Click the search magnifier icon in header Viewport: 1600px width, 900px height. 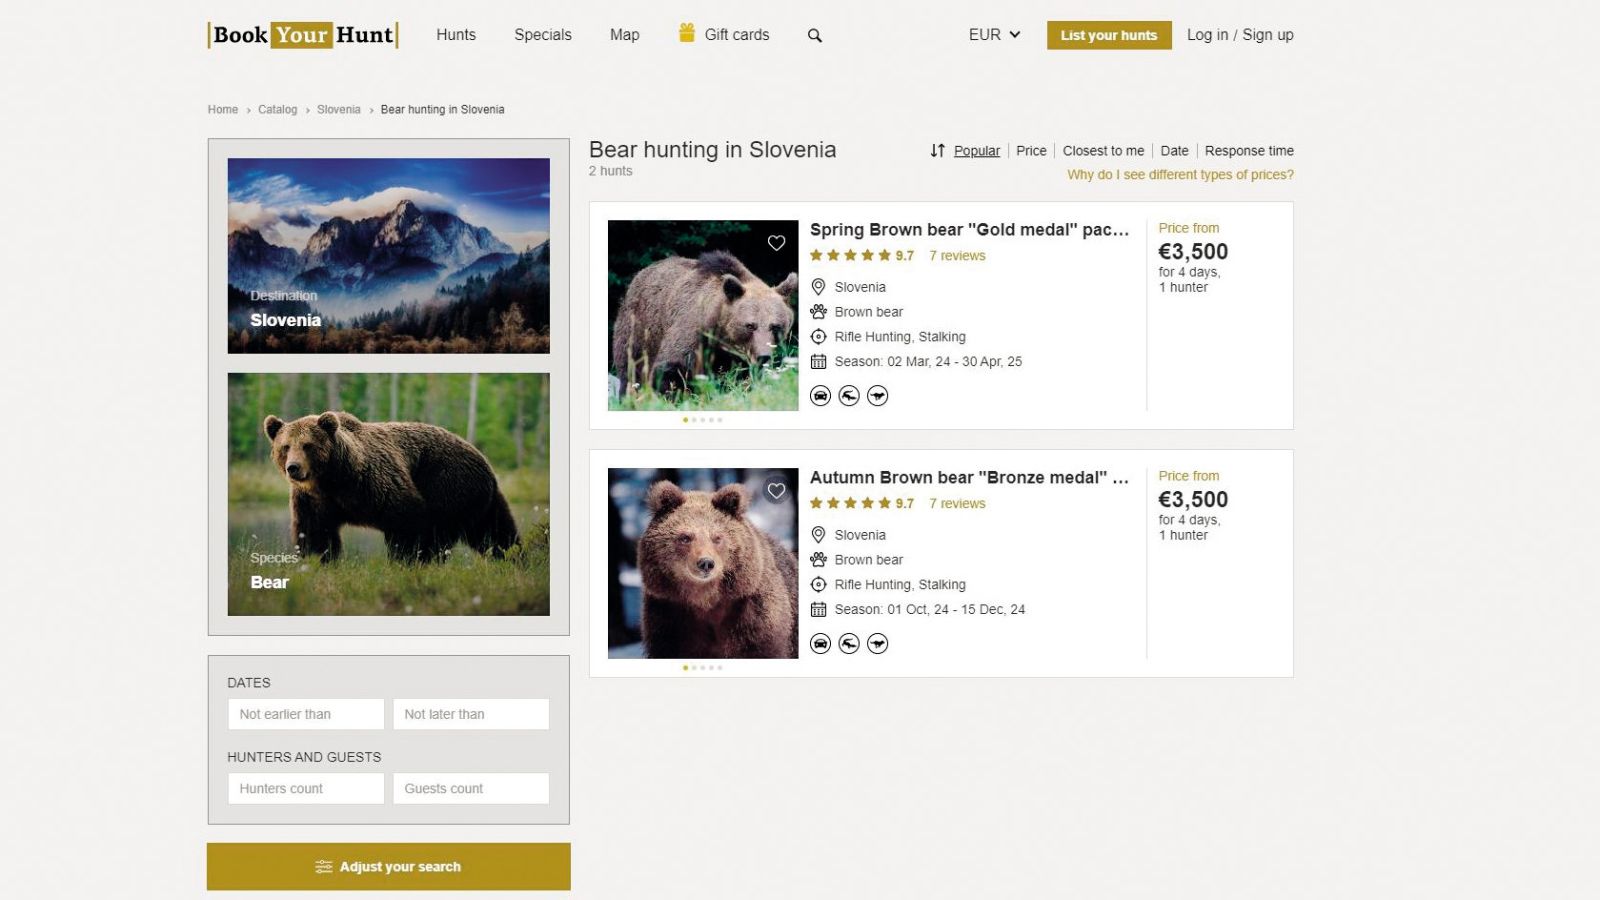click(x=815, y=36)
